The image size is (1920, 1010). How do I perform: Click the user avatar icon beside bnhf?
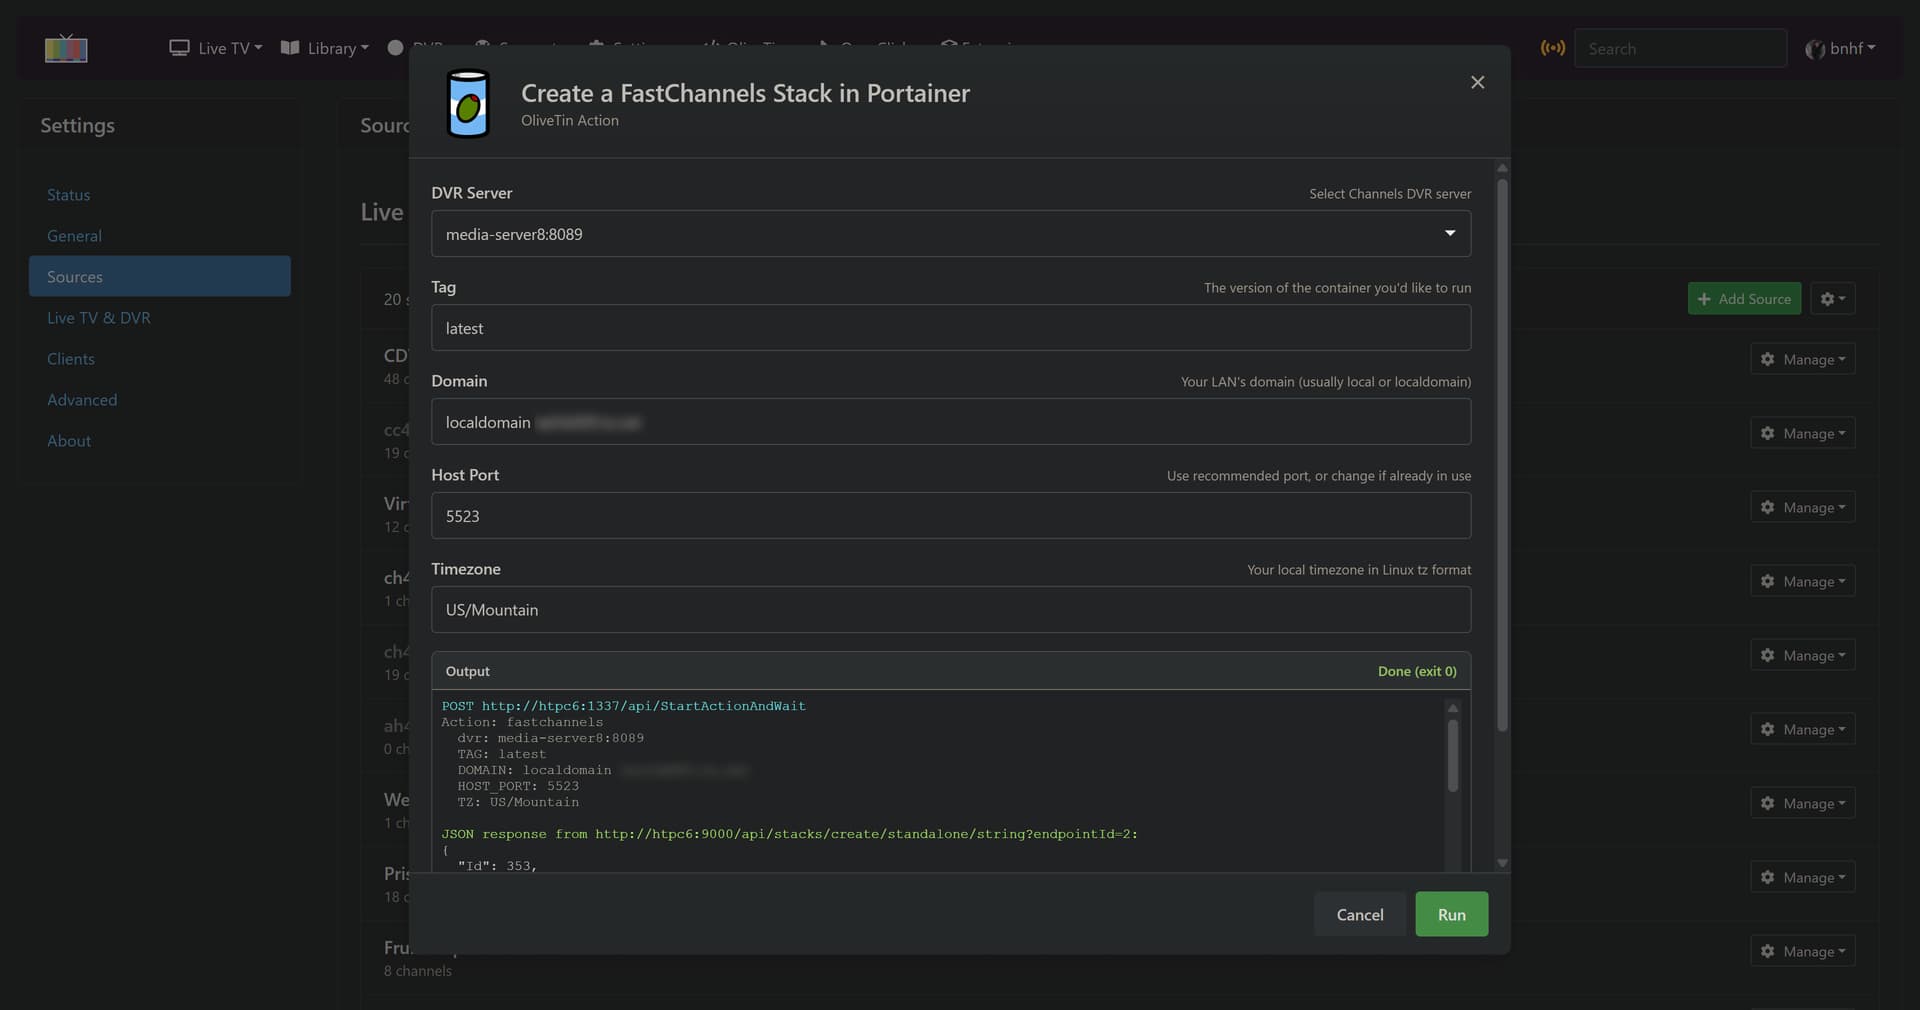point(1814,49)
